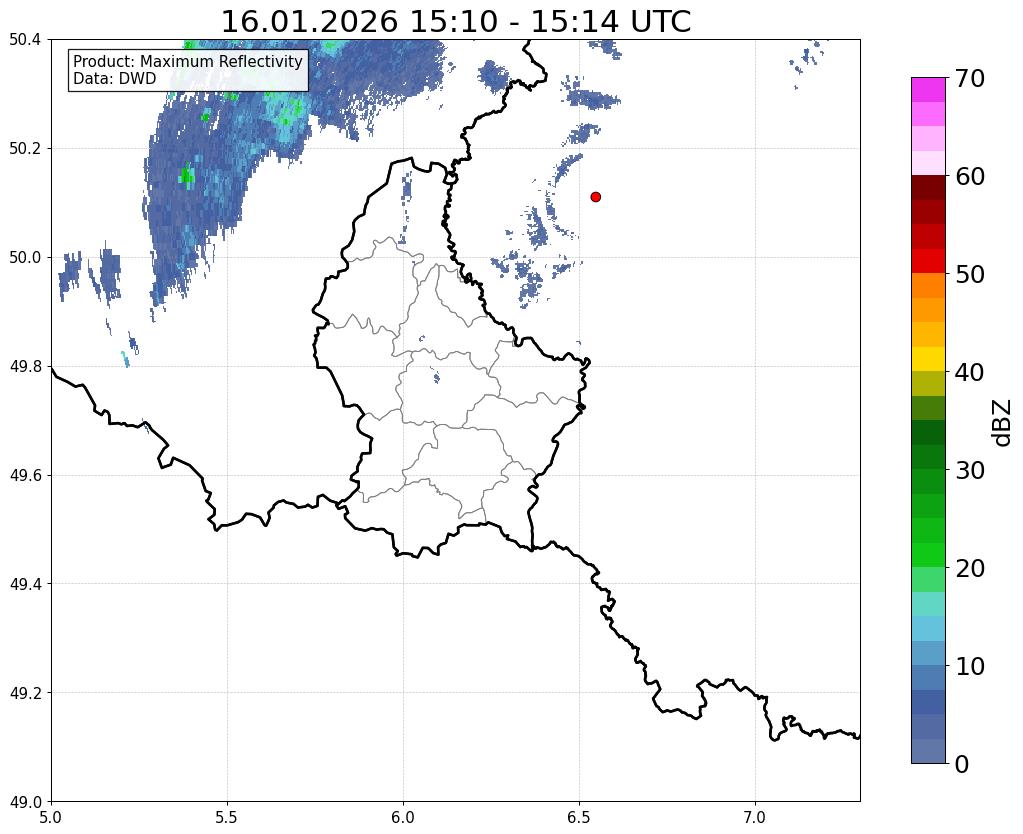Select the bottom 0 dBZ colorbar band

[x=928, y=751]
